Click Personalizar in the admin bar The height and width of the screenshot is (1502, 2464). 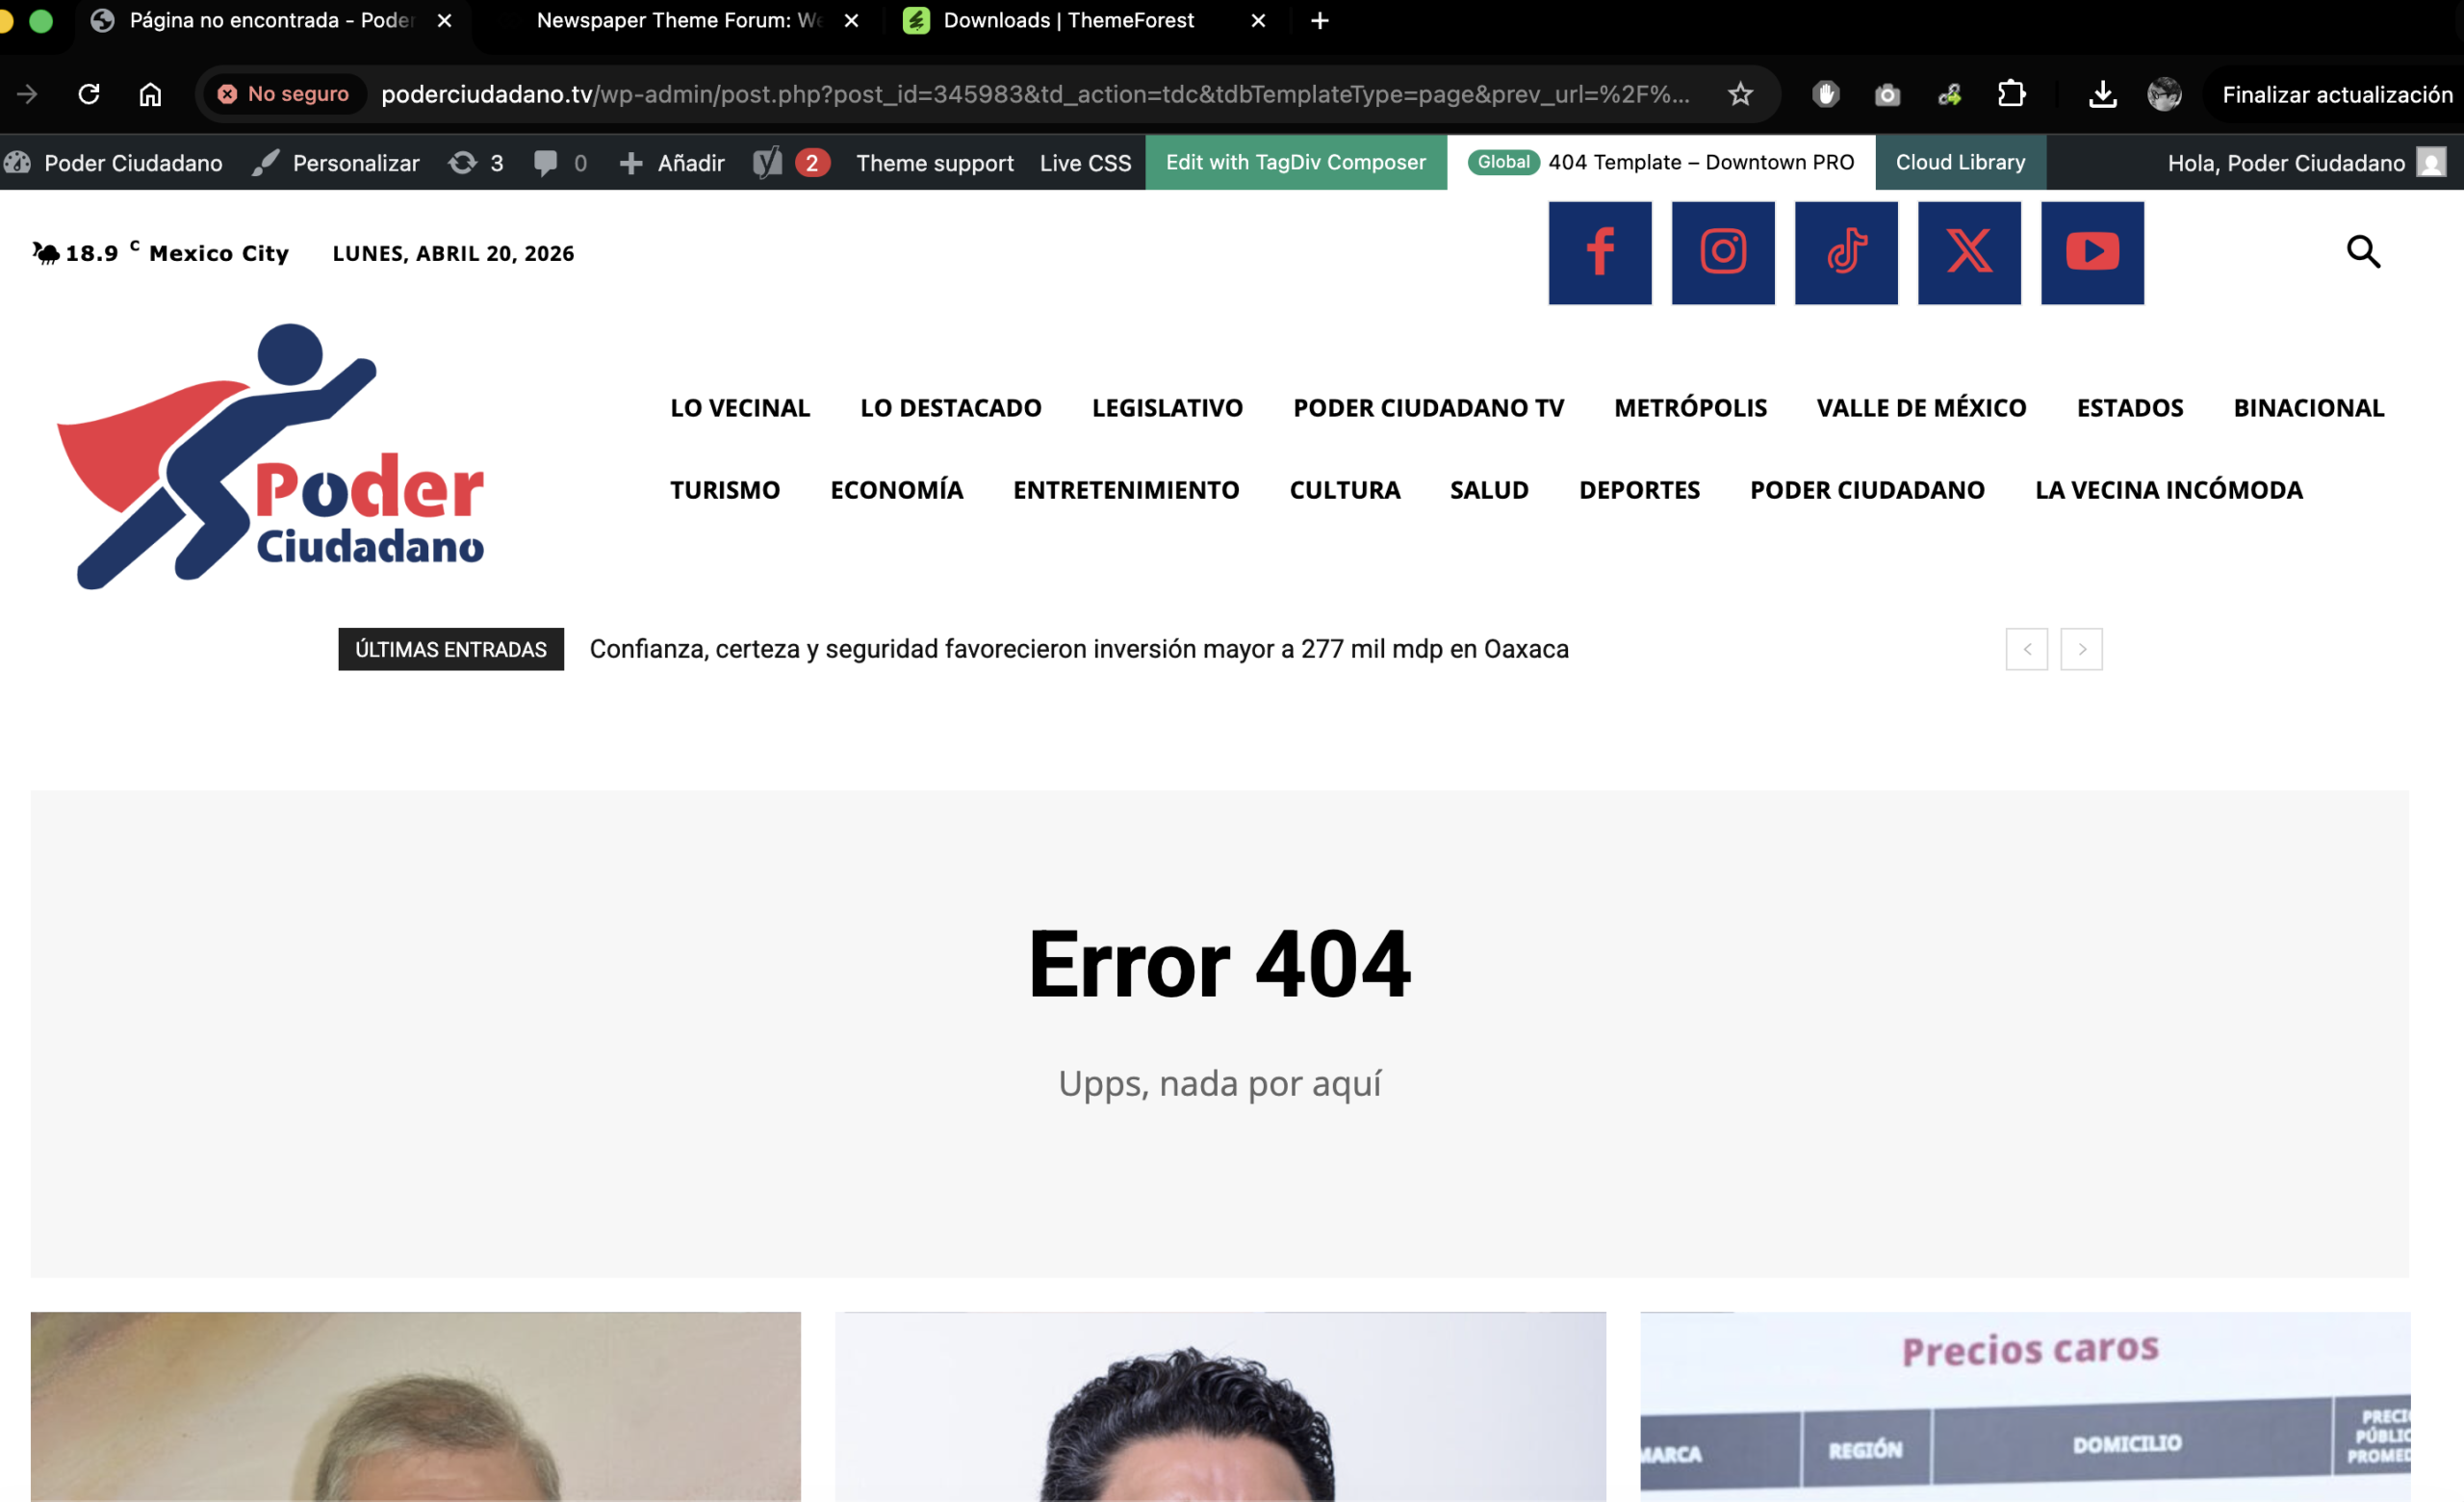click(336, 162)
